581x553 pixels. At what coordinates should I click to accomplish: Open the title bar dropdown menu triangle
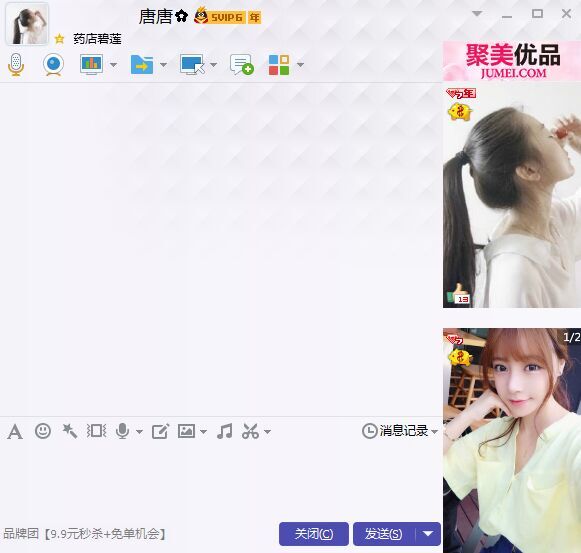(477, 14)
